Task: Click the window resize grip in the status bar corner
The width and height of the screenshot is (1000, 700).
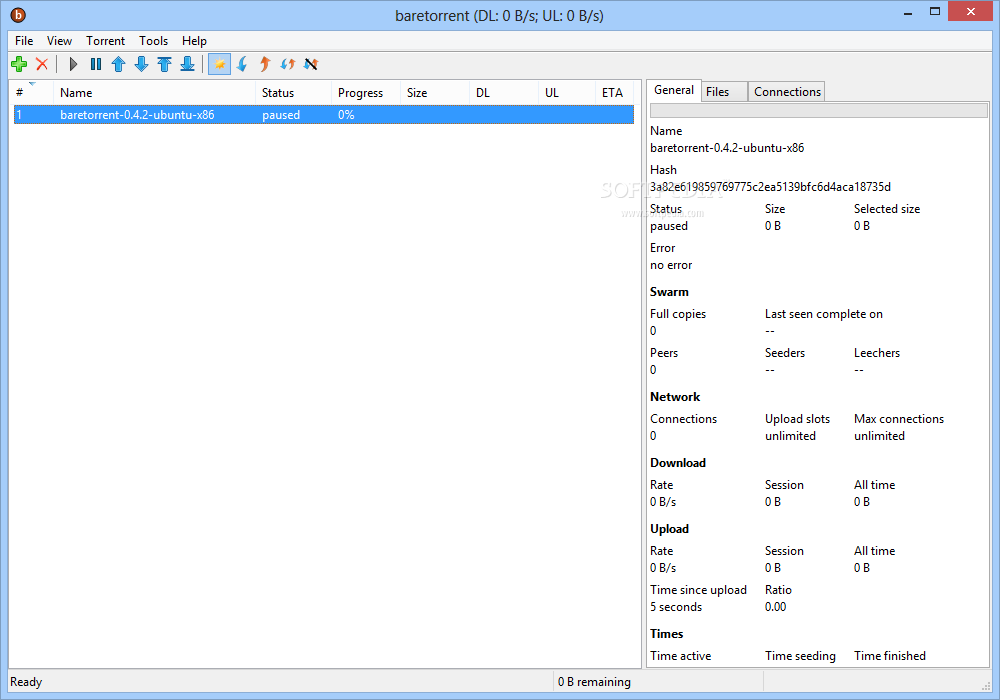Action: coord(985,685)
